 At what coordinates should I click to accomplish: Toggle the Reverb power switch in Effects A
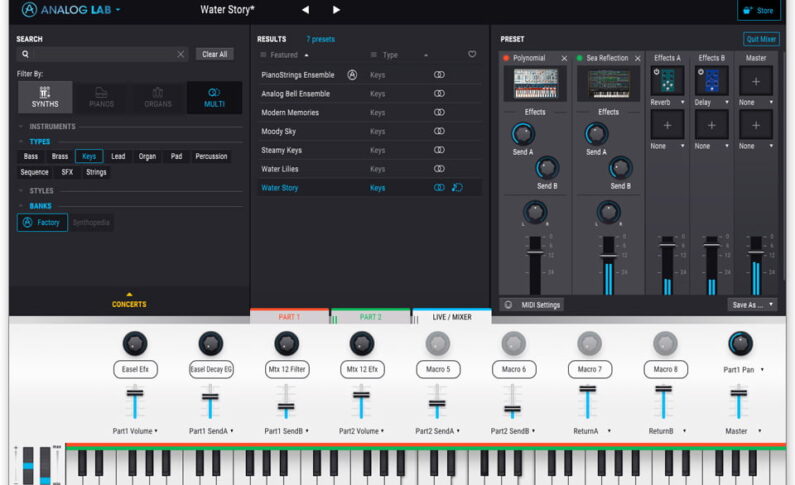(x=657, y=72)
